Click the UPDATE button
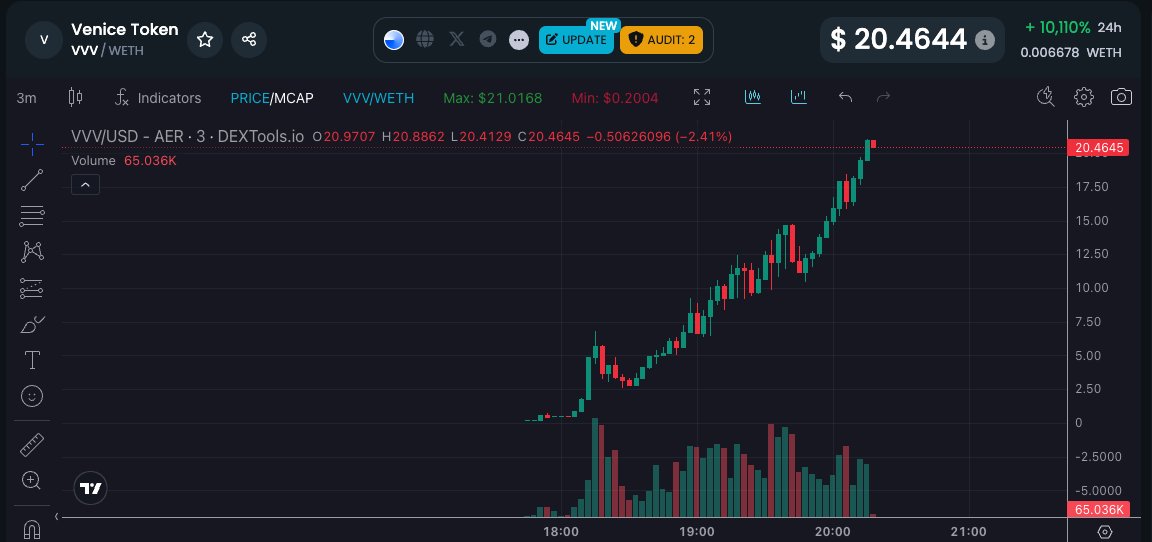Image resolution: width=1152 pixels, height=542 pixels. [576, 40]
